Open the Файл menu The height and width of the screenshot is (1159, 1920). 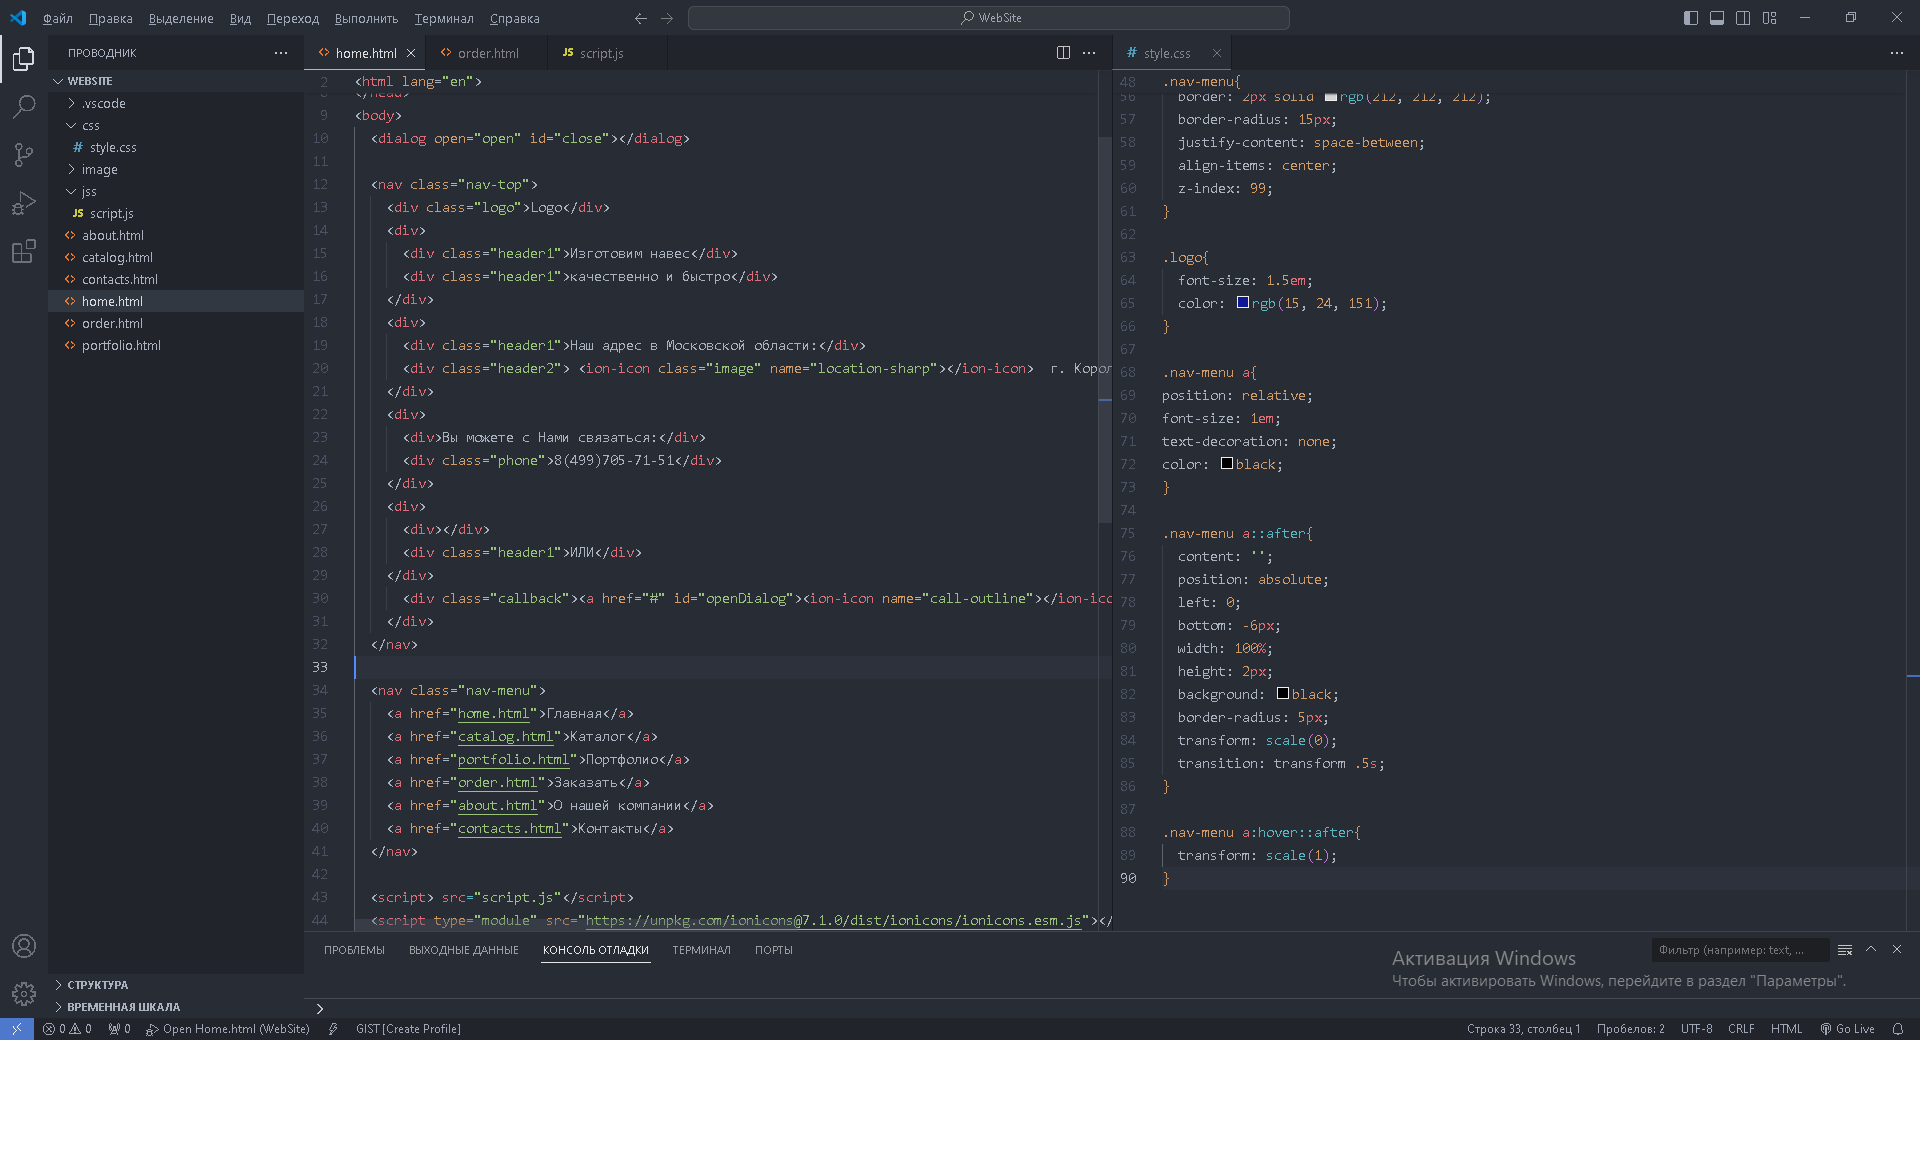(x=58, y=18)
